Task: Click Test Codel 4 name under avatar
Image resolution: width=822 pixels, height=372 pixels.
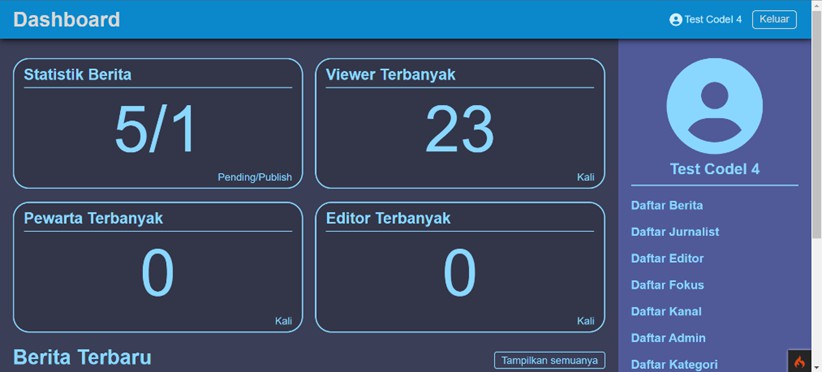Action: [x=715, y=169]
